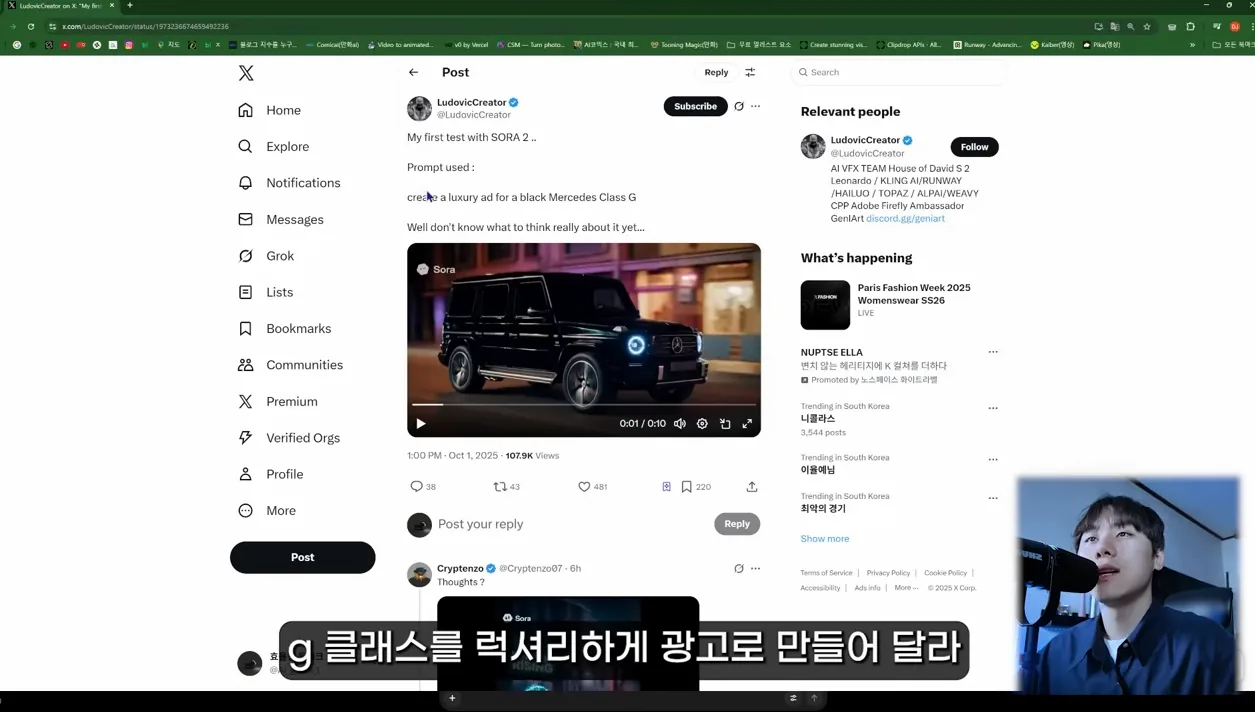1255x712 pixels.
Task: Reload the page in browser toolbar
Action: tap(31, 26)
